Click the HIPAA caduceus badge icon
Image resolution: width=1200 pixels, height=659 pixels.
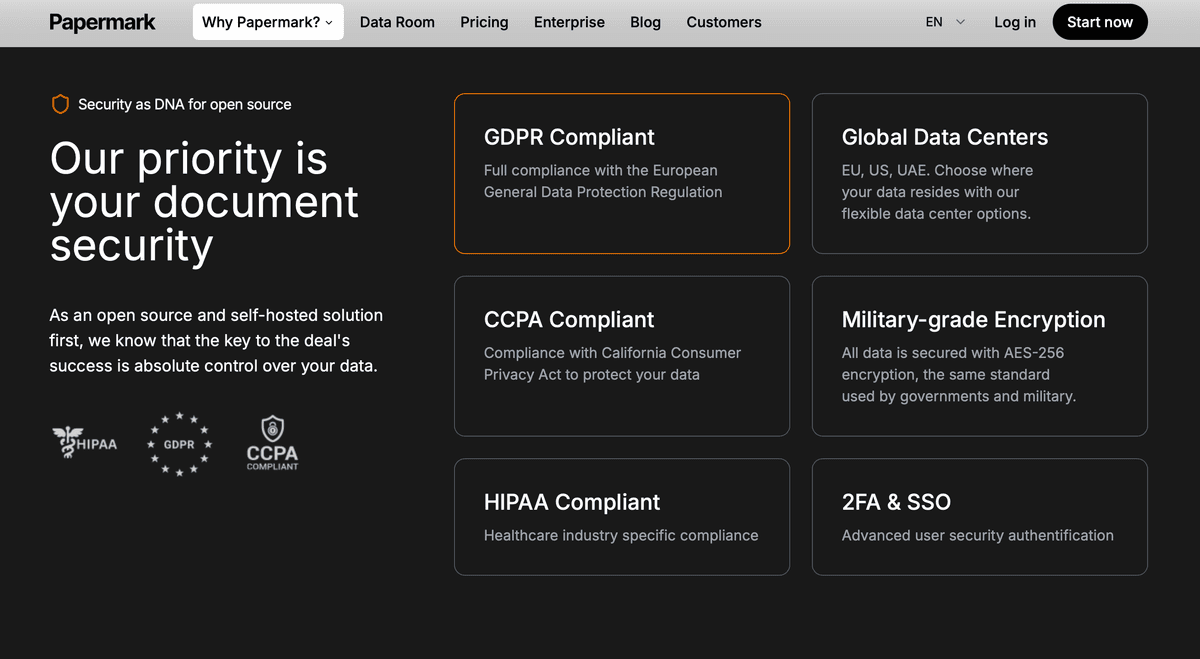(85, 443)
